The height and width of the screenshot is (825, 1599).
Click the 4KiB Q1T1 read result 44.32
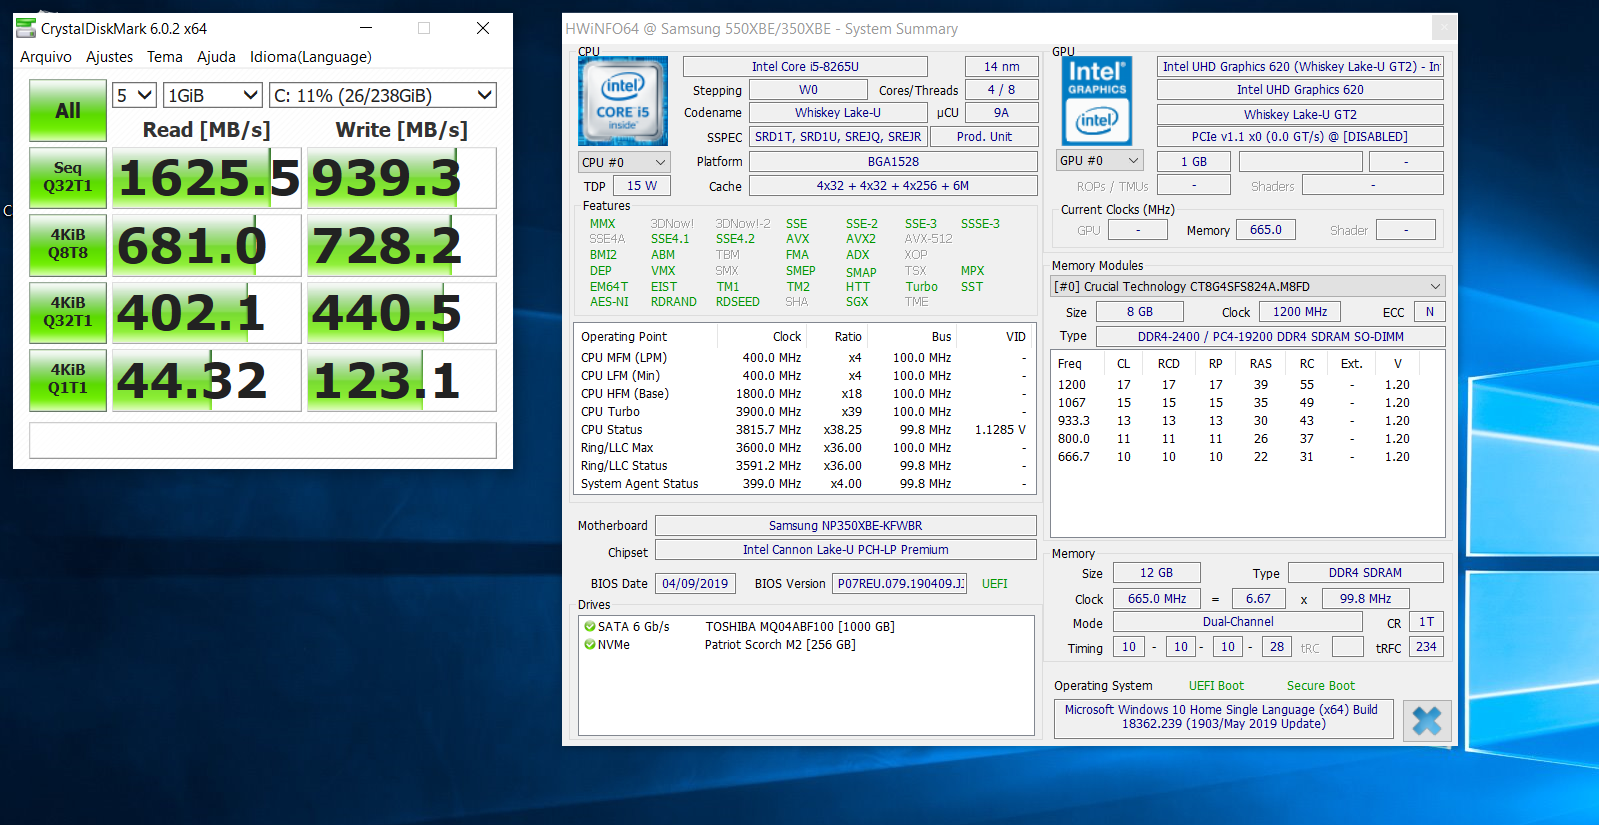point(207,380)
